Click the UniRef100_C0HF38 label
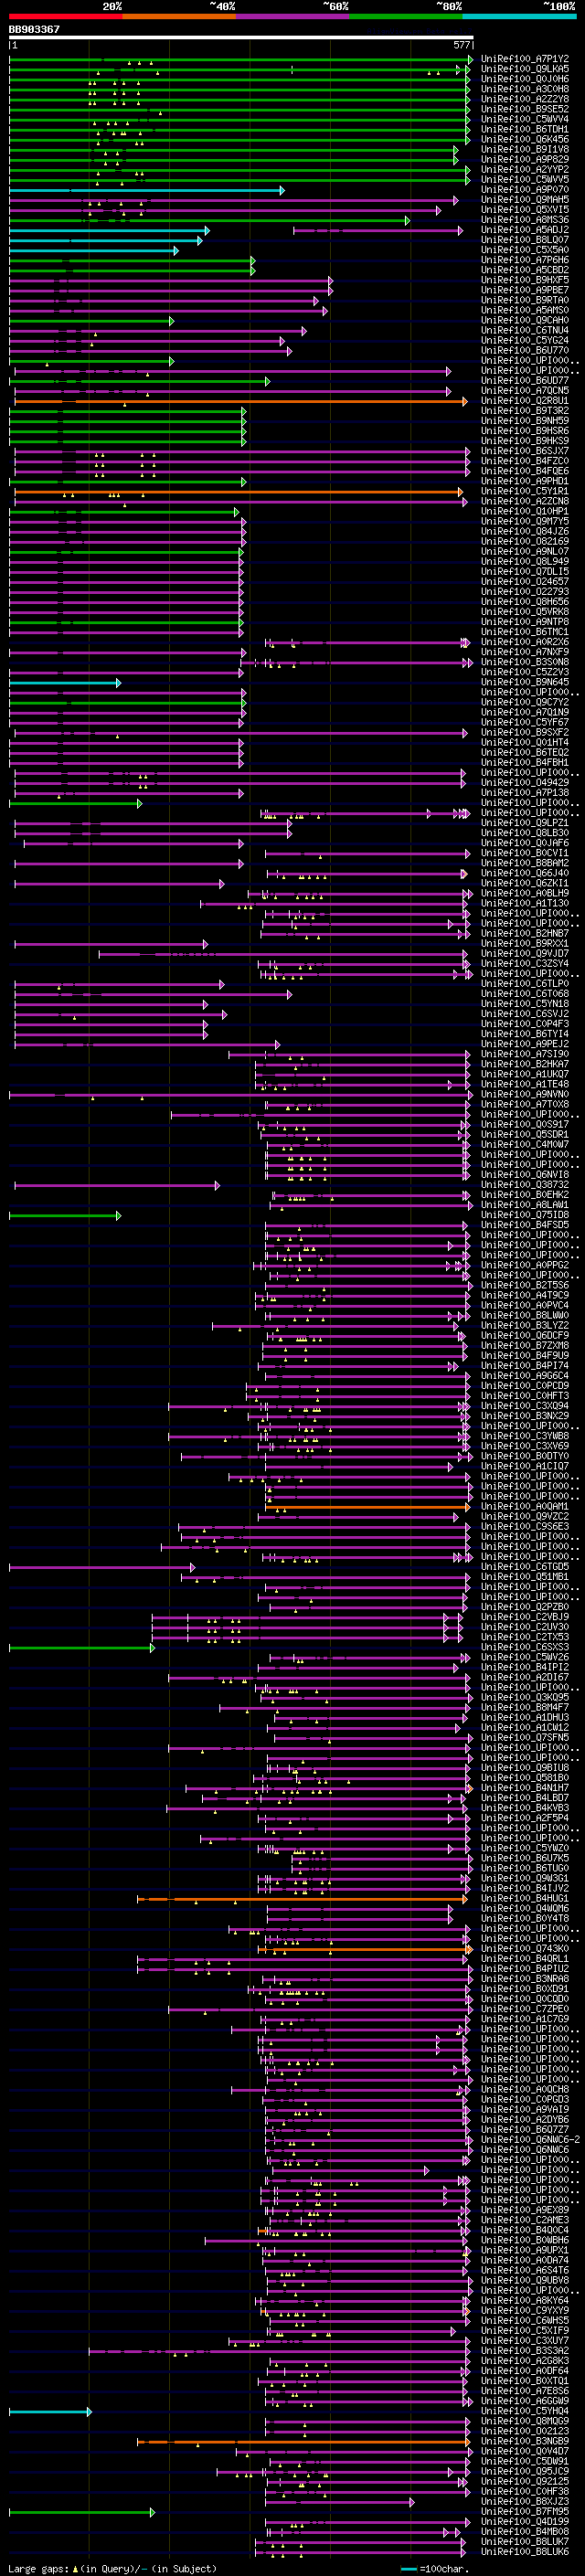Image resolution: width=585 pixels, height=2576 pixels. (x=525, y=2491)
